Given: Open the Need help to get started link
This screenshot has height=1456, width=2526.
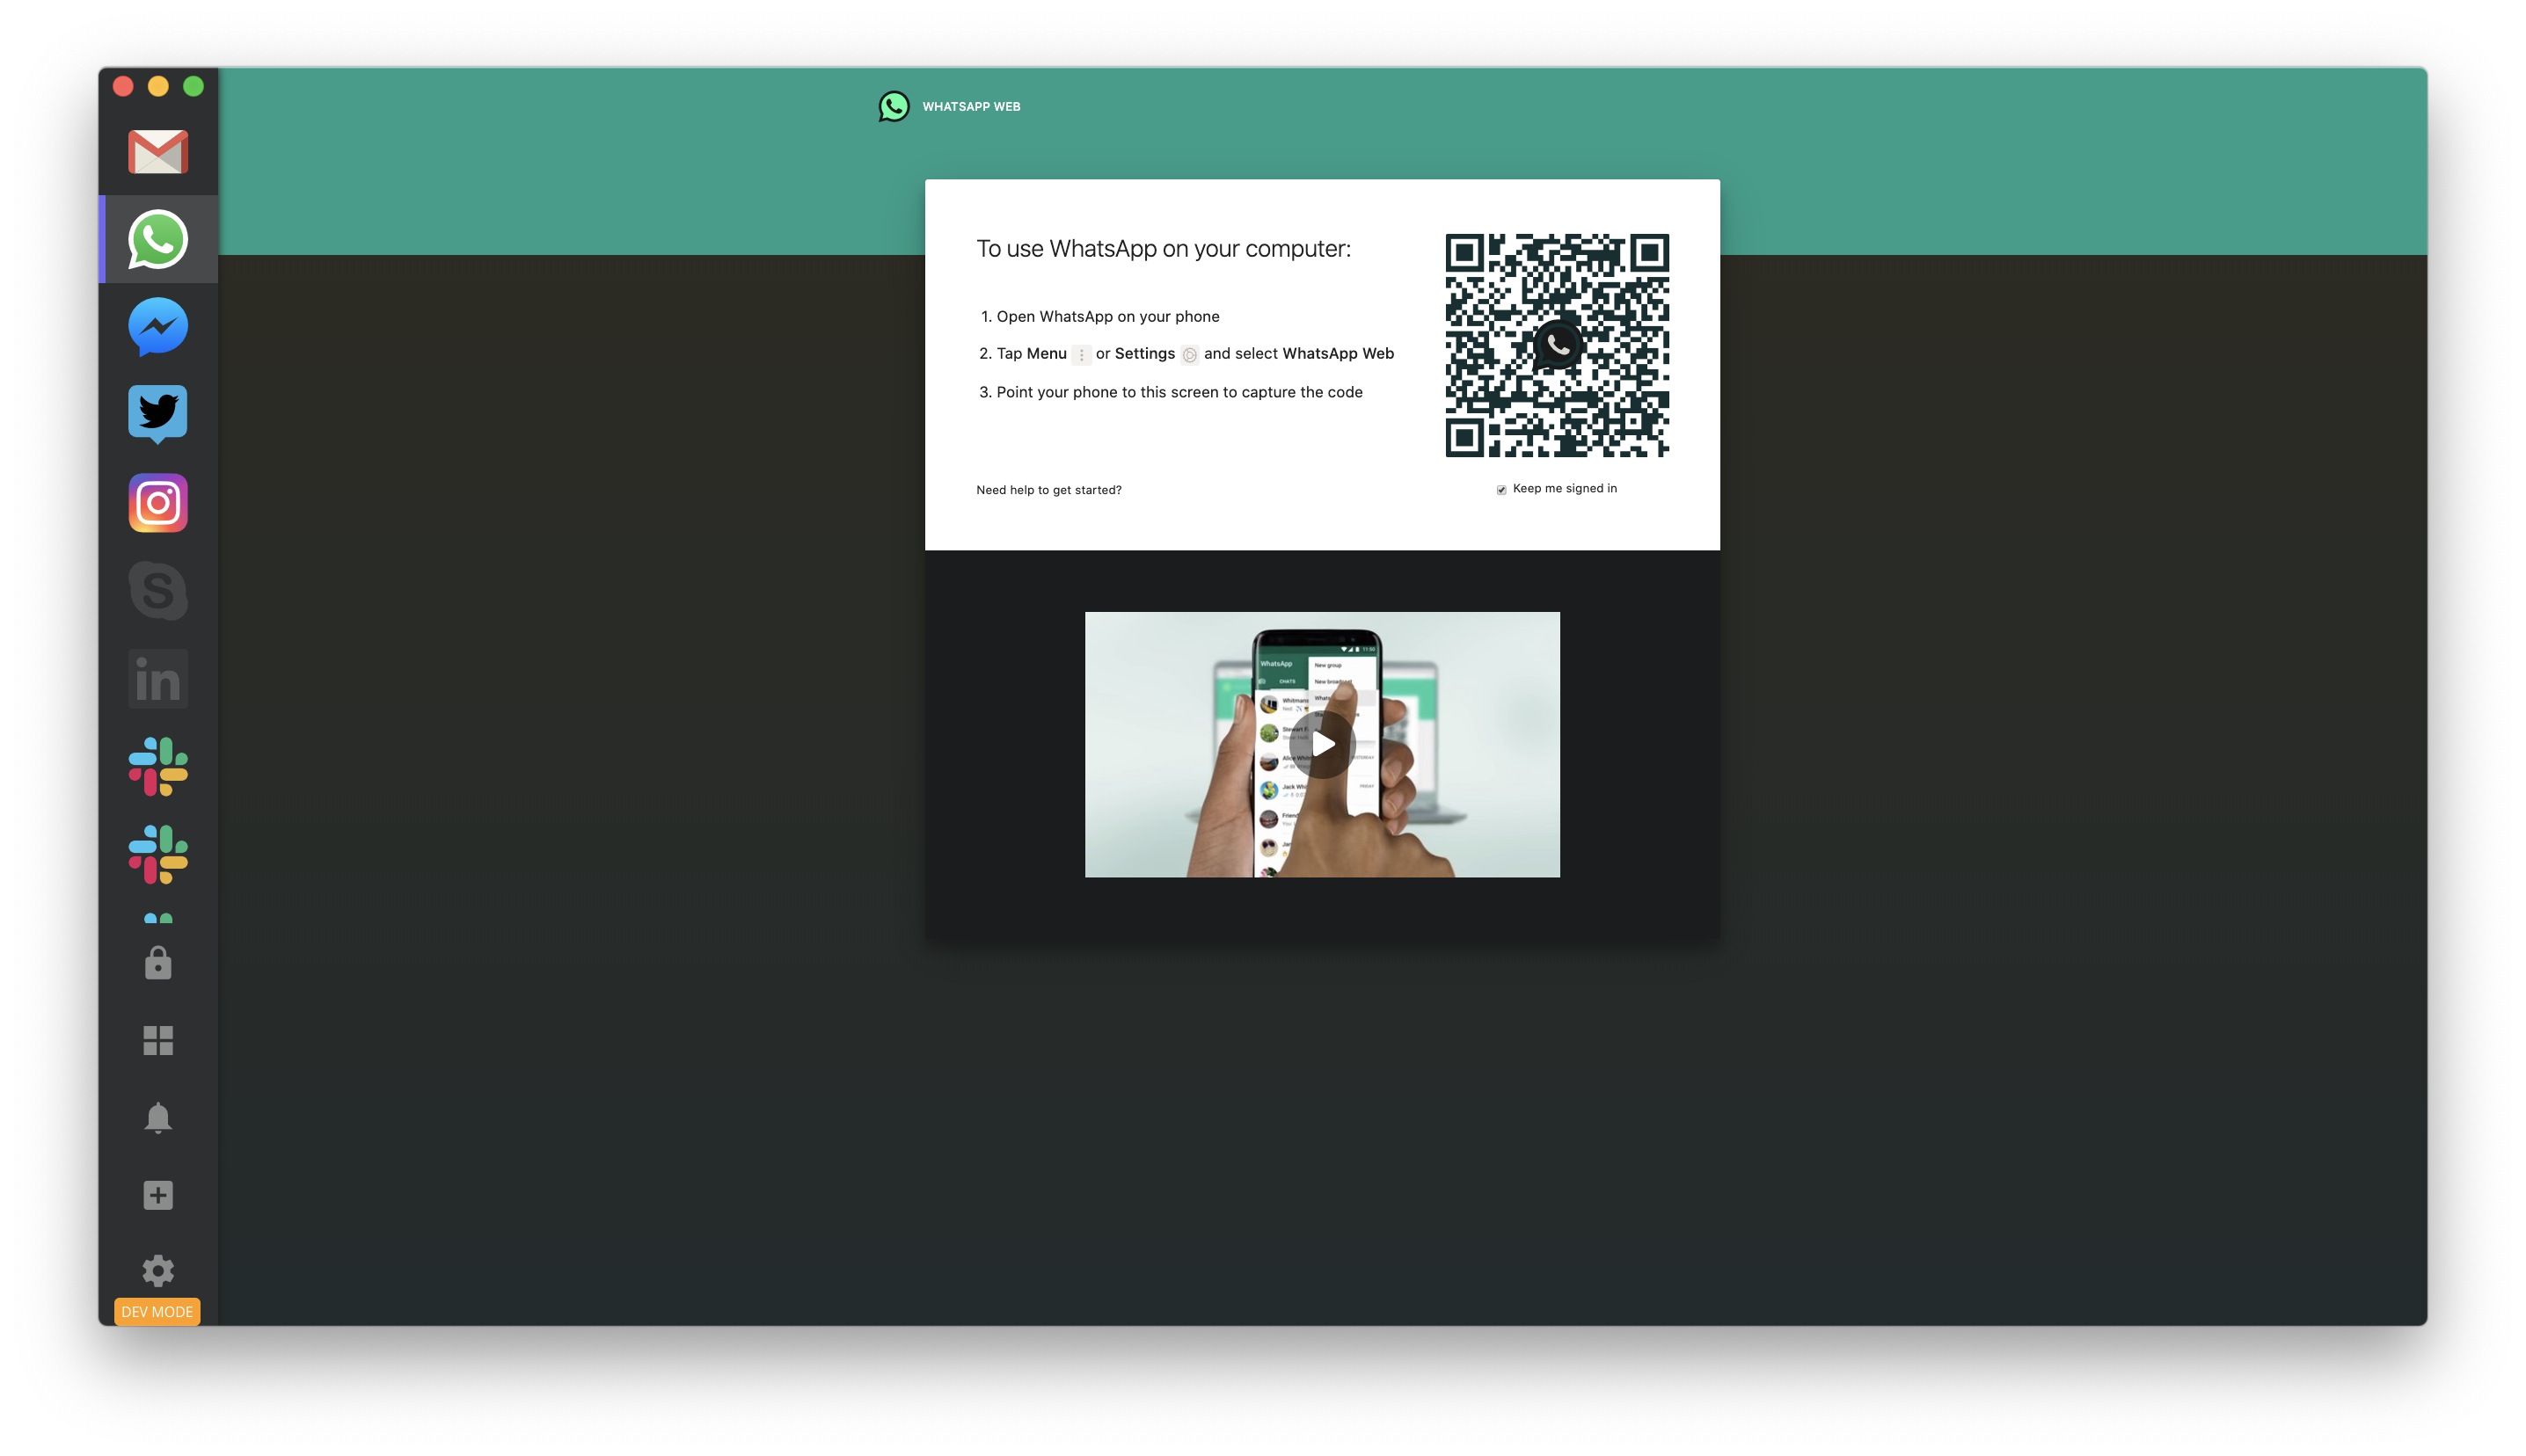Looking at the screenshot, I should point(1049,490).
